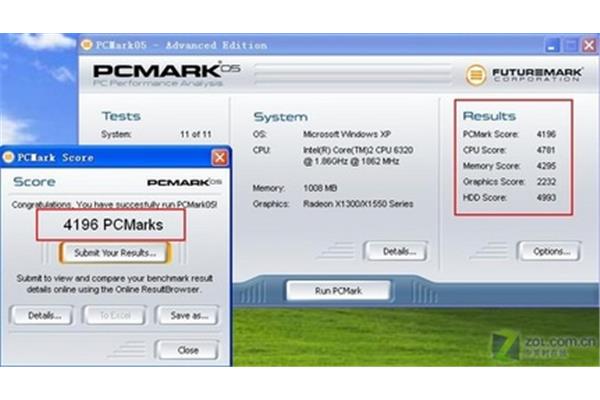
Task: Click Save as button
Action: click(188, 315)
